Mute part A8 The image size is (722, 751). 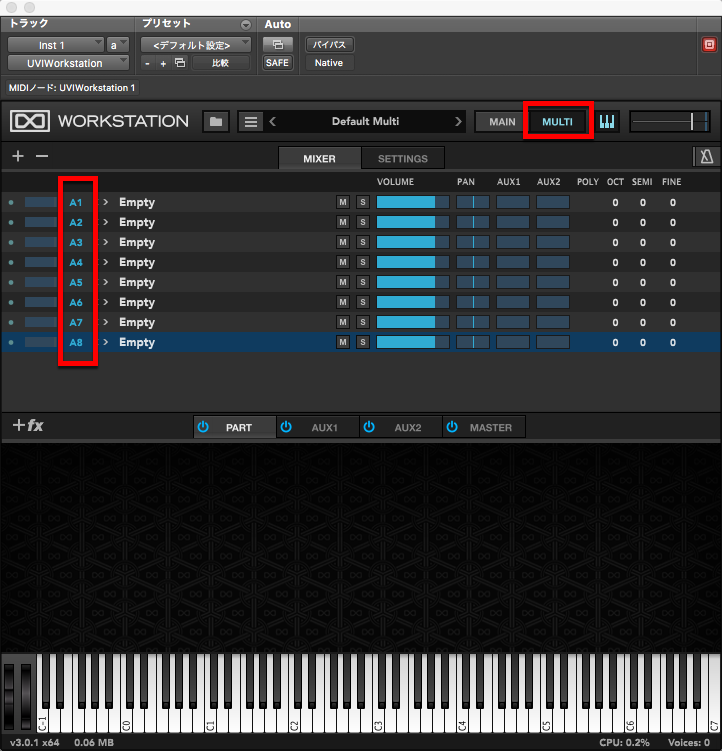pyautogui.click(x=343, y=342)
